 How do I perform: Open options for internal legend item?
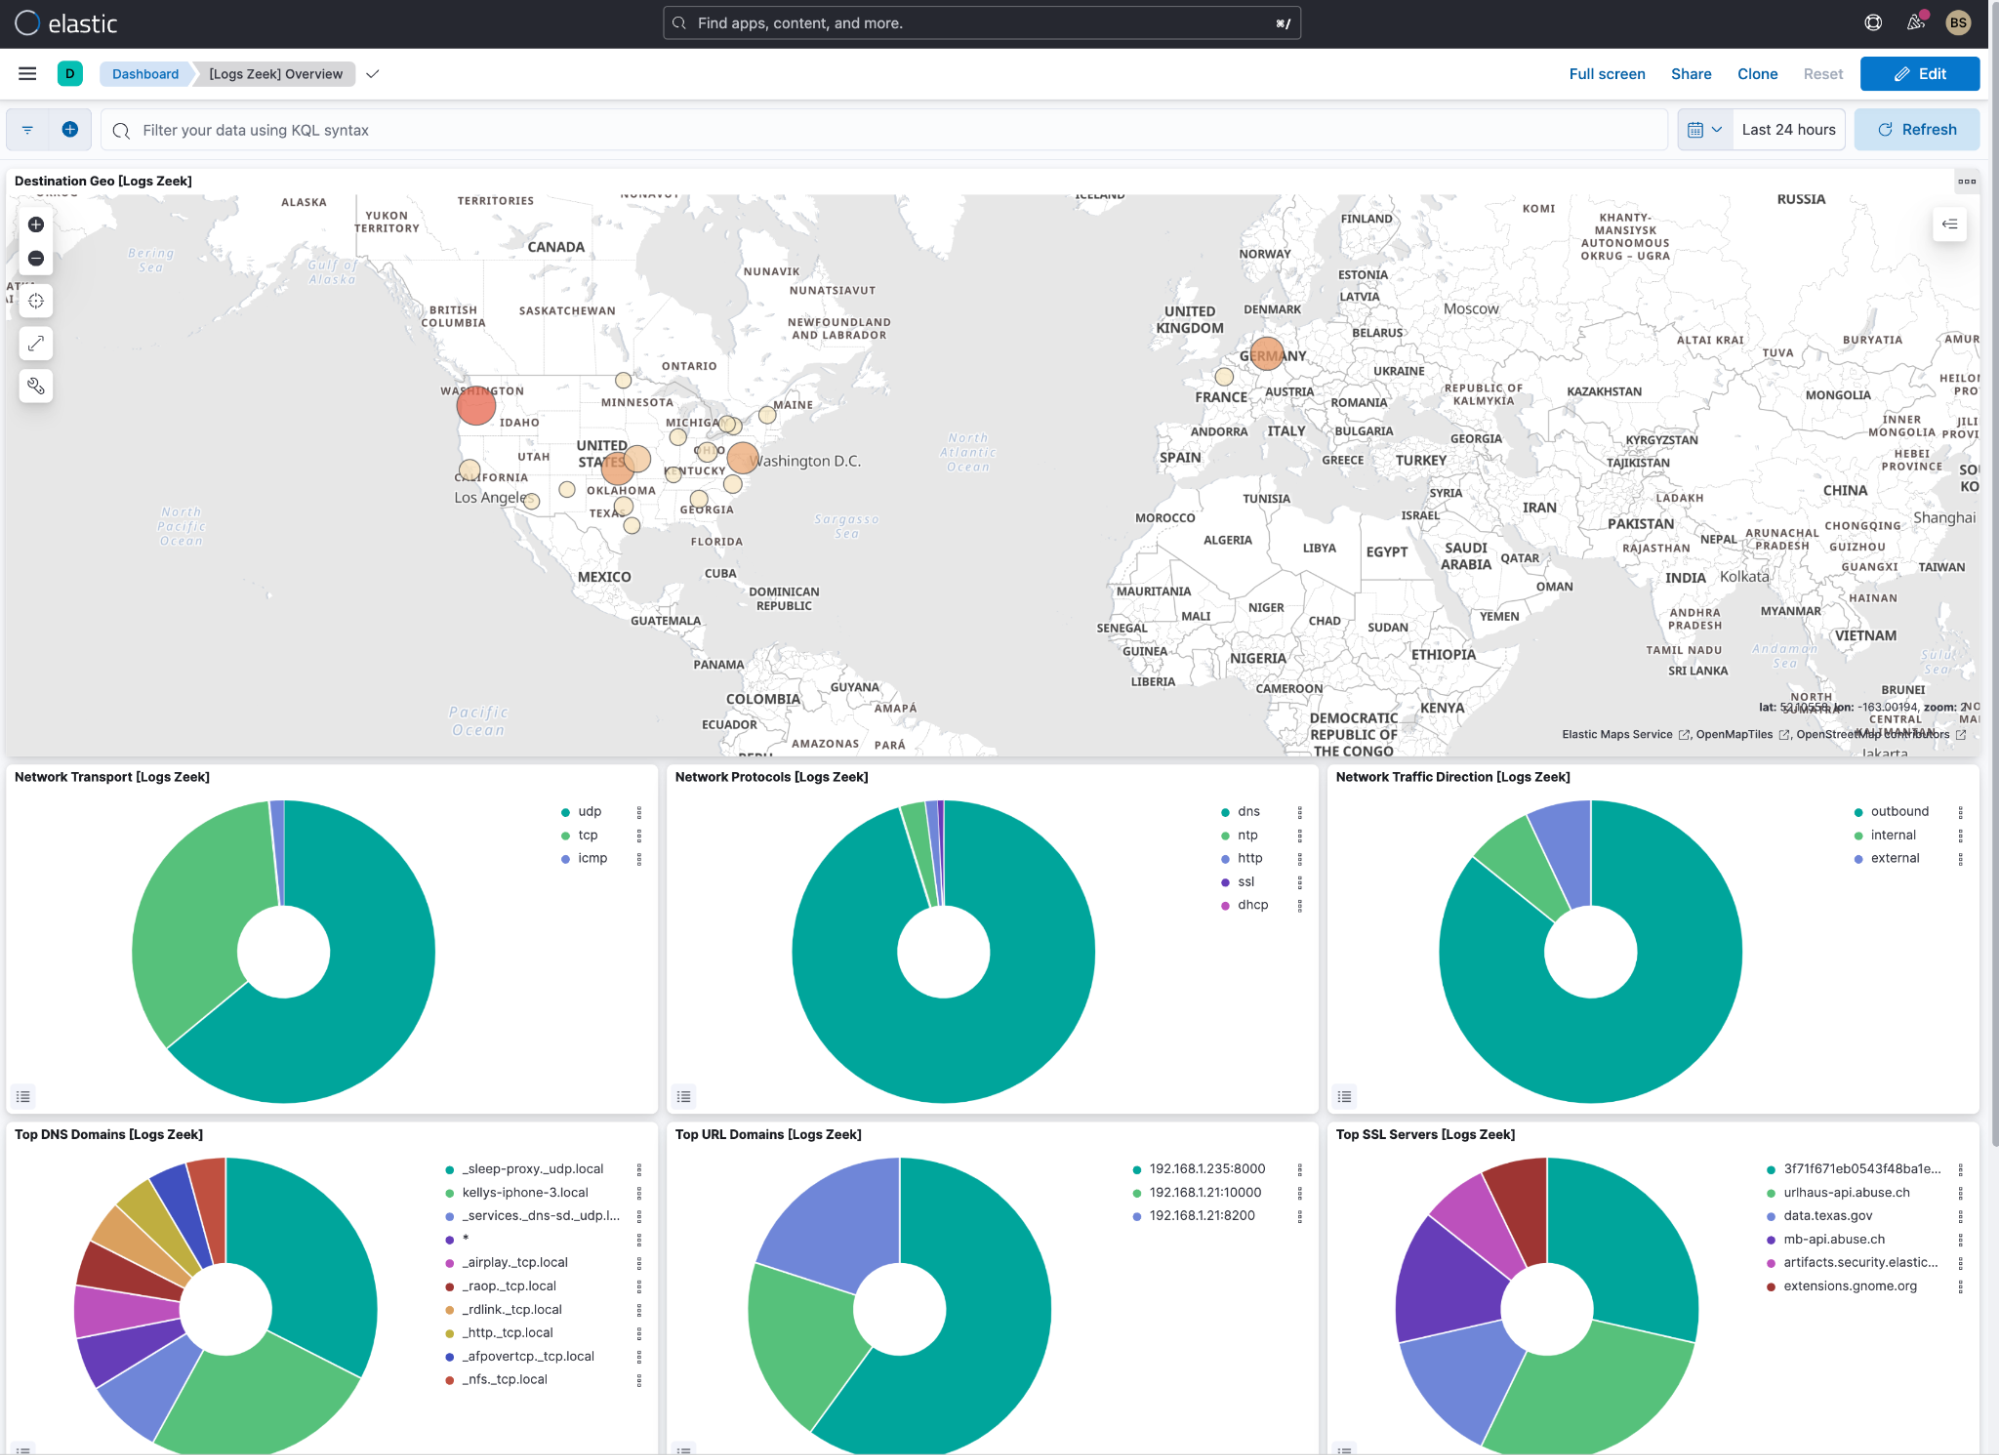(x=1960, y=835)
